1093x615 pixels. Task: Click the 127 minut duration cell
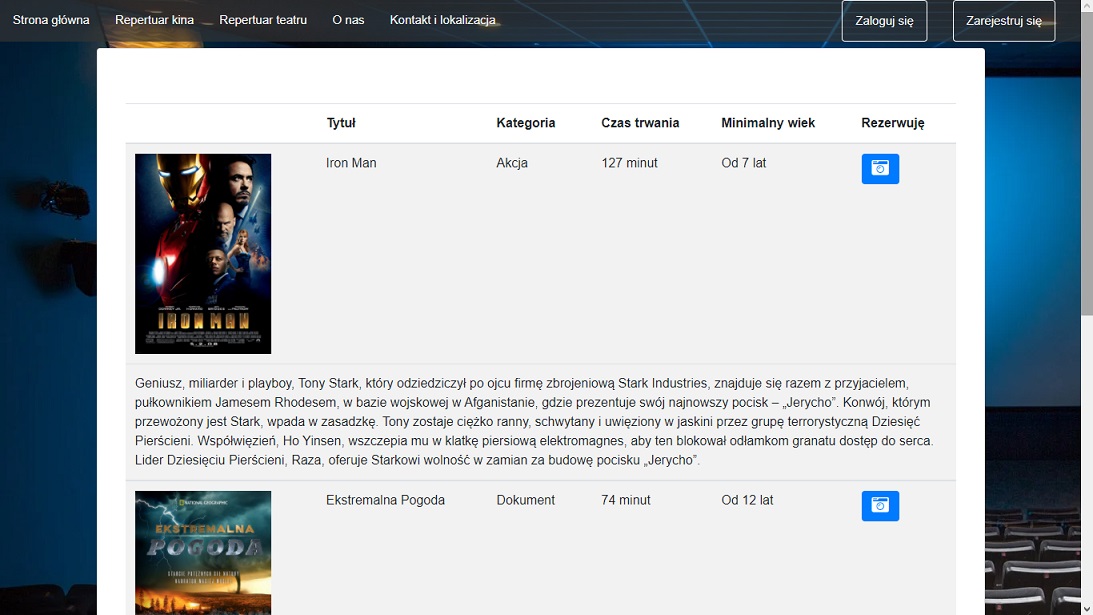click(629, 163)
